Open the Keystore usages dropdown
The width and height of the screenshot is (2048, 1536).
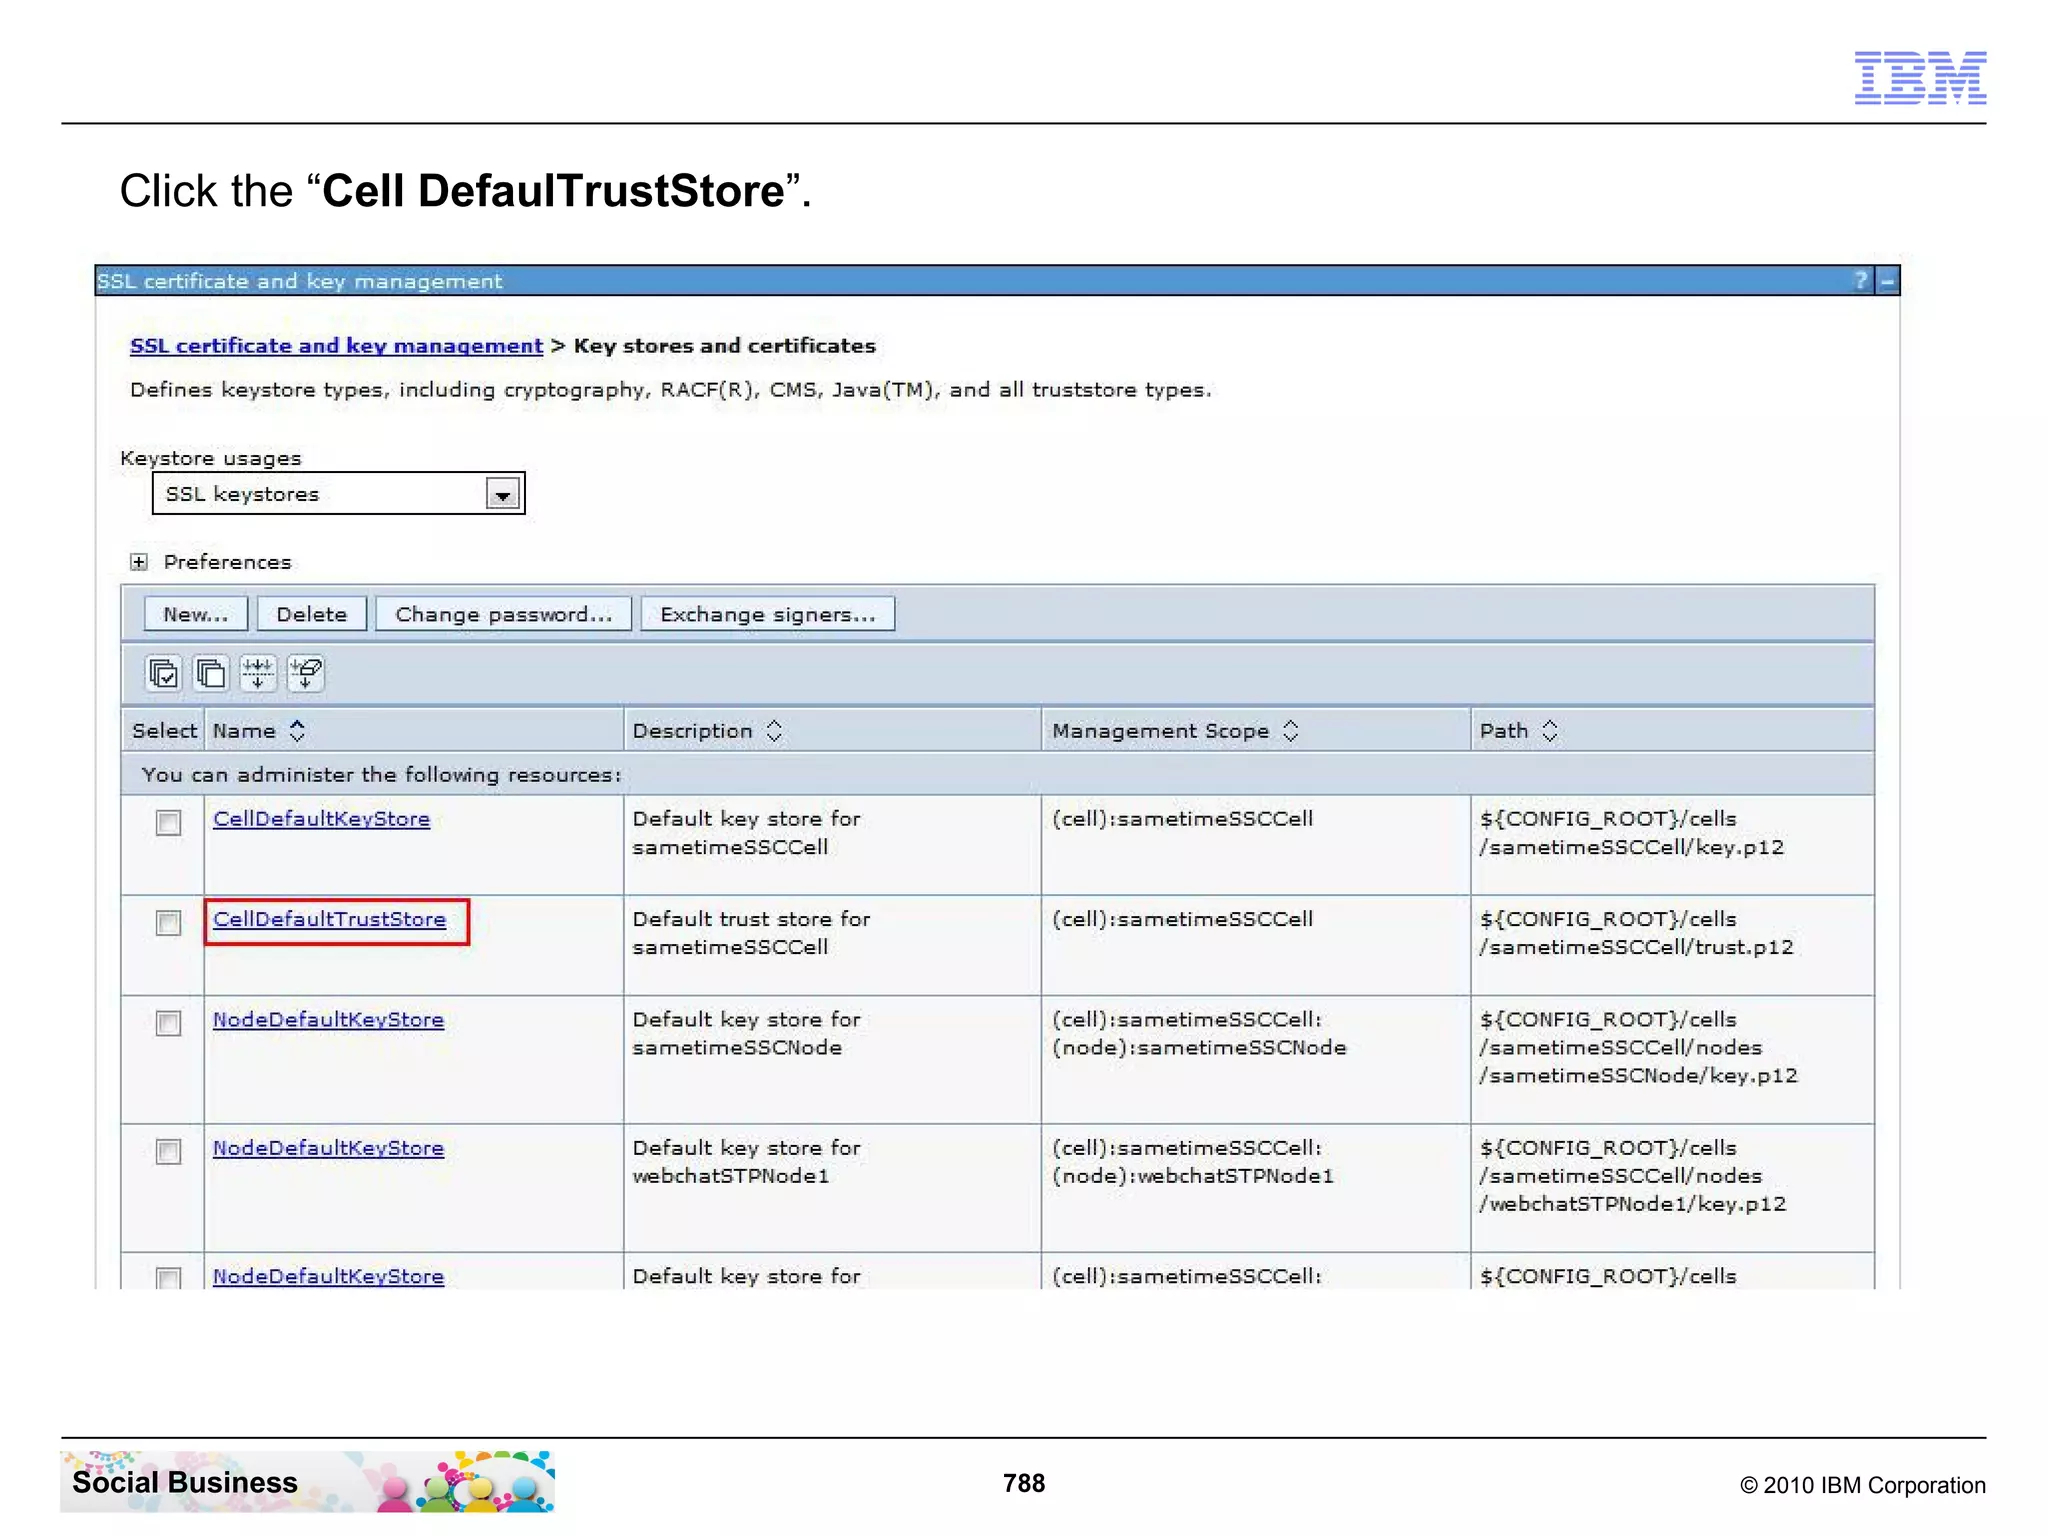click(338, 494)
